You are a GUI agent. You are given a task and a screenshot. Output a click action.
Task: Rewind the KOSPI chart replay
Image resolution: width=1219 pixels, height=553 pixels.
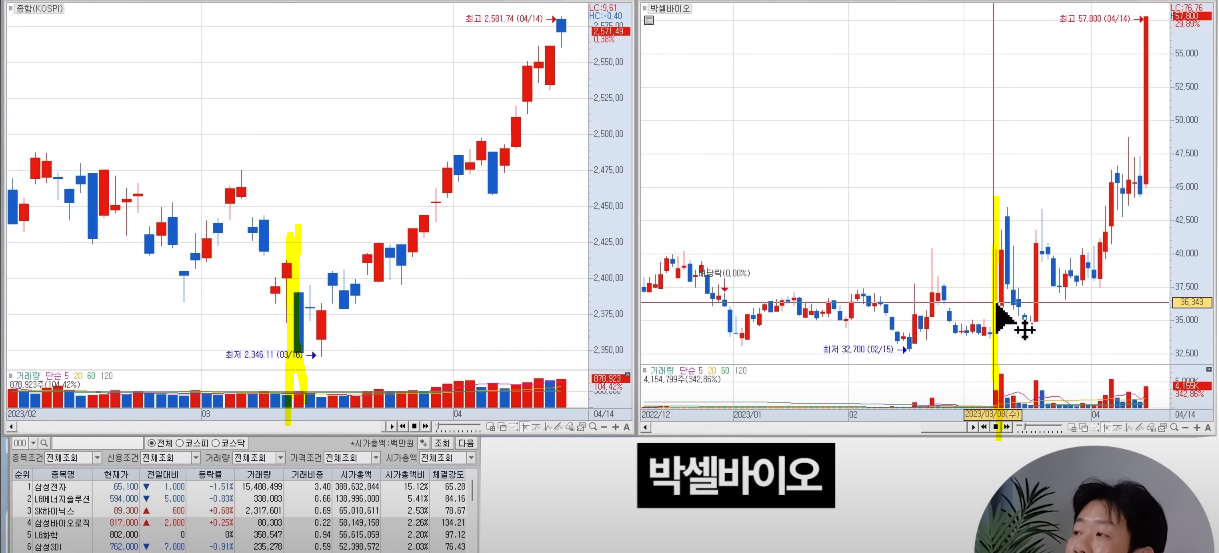pos(402,426)
